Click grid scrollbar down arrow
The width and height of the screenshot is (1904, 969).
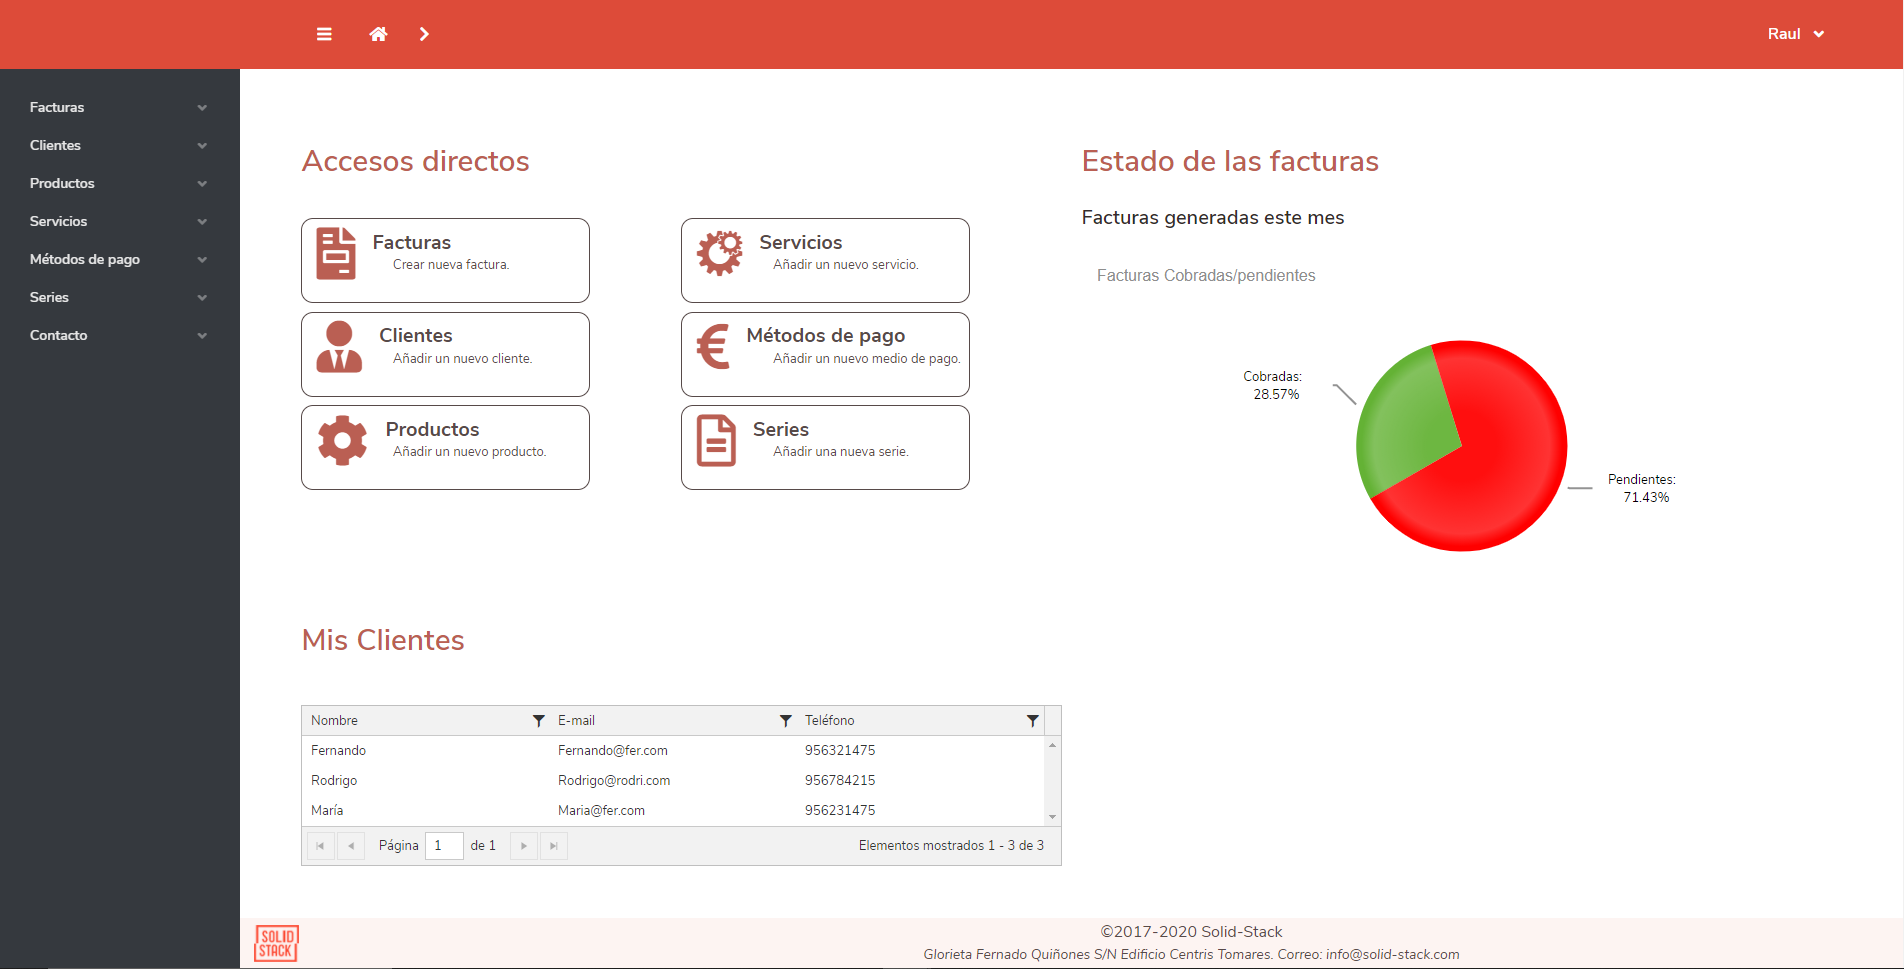point(1052,817)
